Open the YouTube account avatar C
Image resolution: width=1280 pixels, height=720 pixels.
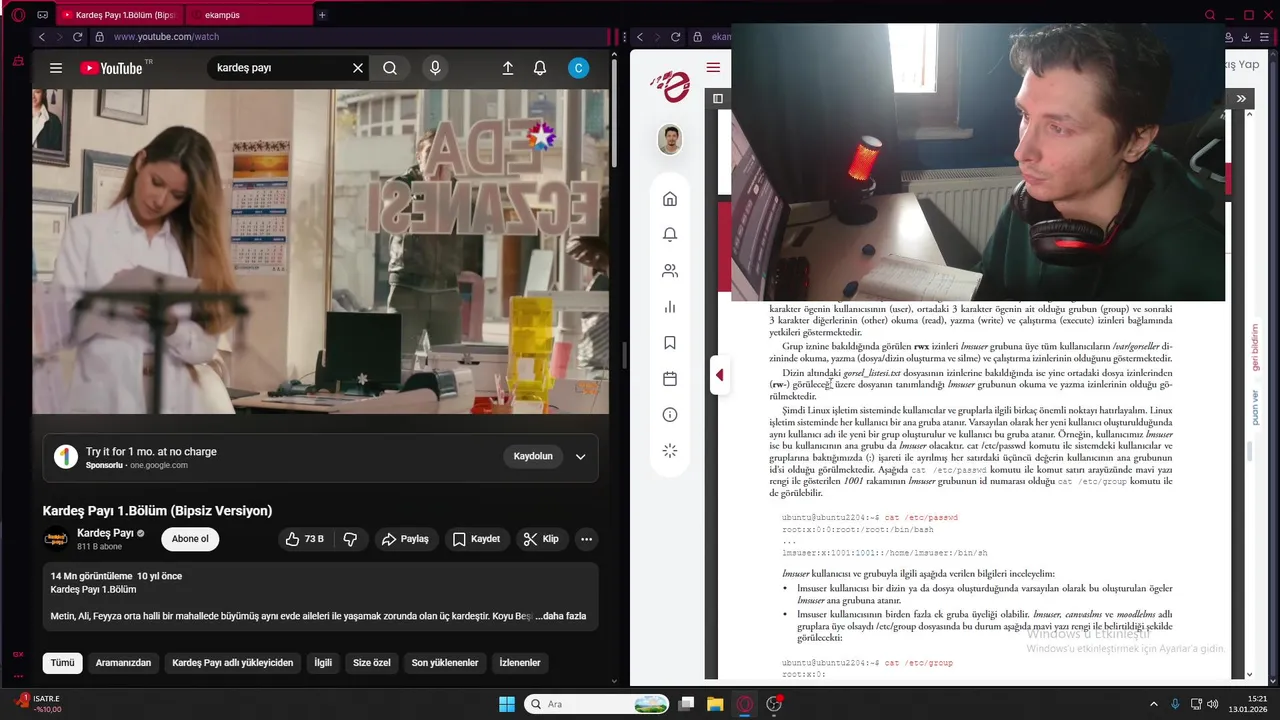(578, 68)
